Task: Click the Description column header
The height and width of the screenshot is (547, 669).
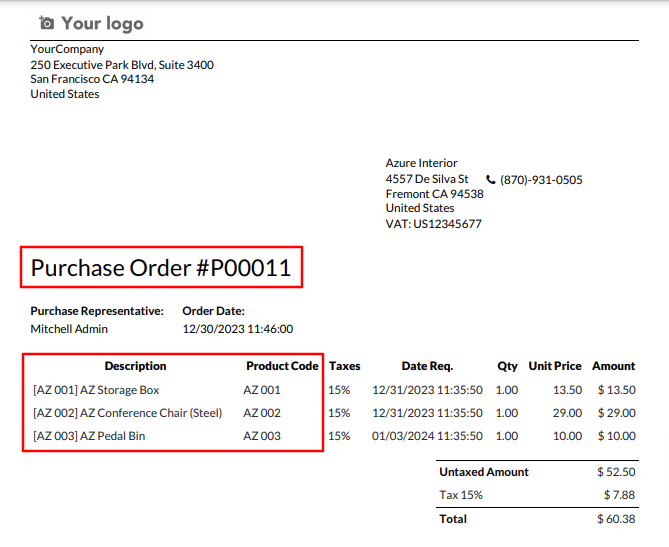Action: (x=135, y=366)
